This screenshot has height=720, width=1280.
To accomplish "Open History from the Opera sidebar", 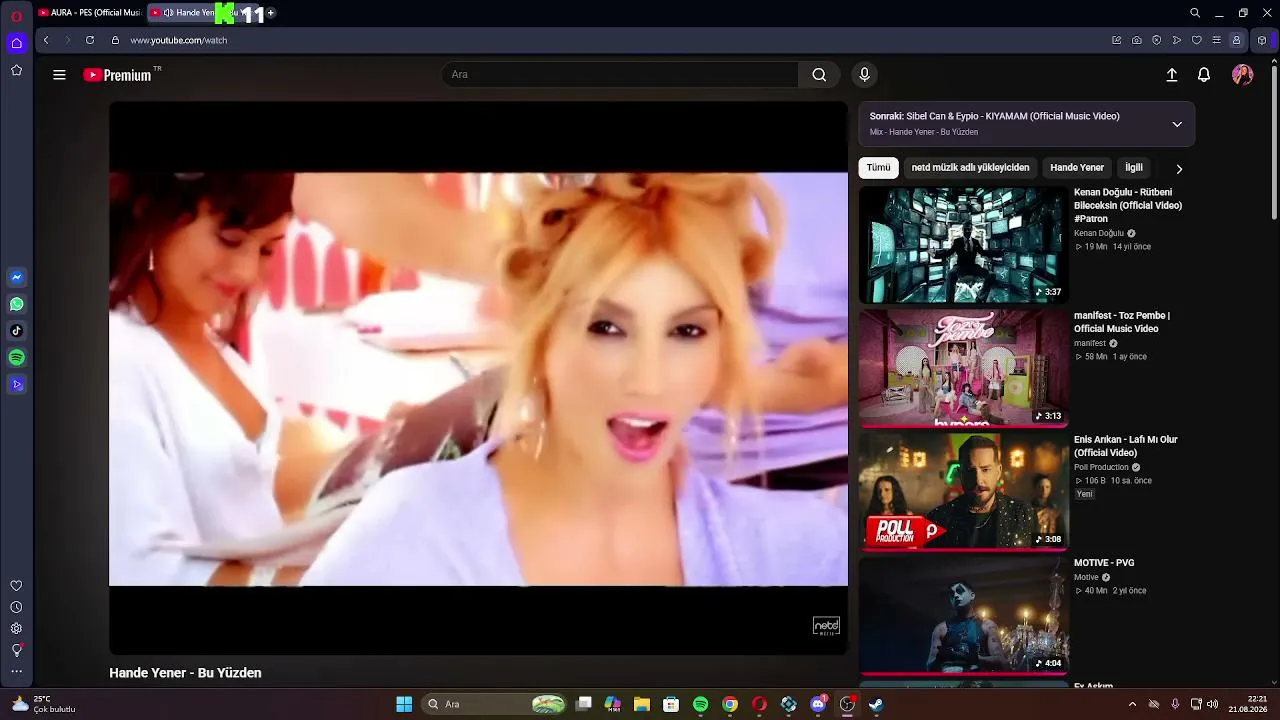I will (x=16, y=607).
